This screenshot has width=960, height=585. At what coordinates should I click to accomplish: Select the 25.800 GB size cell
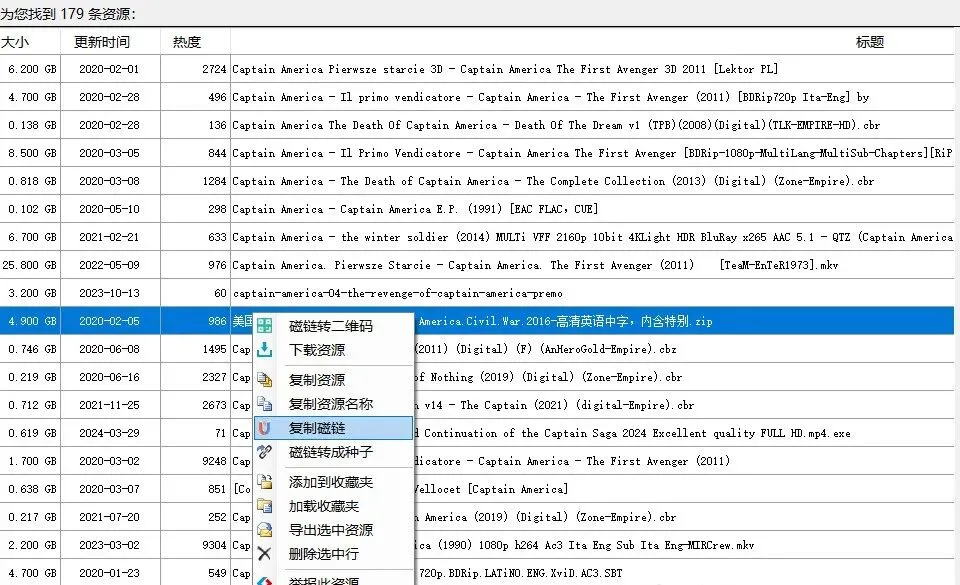[x=30, y=265]
